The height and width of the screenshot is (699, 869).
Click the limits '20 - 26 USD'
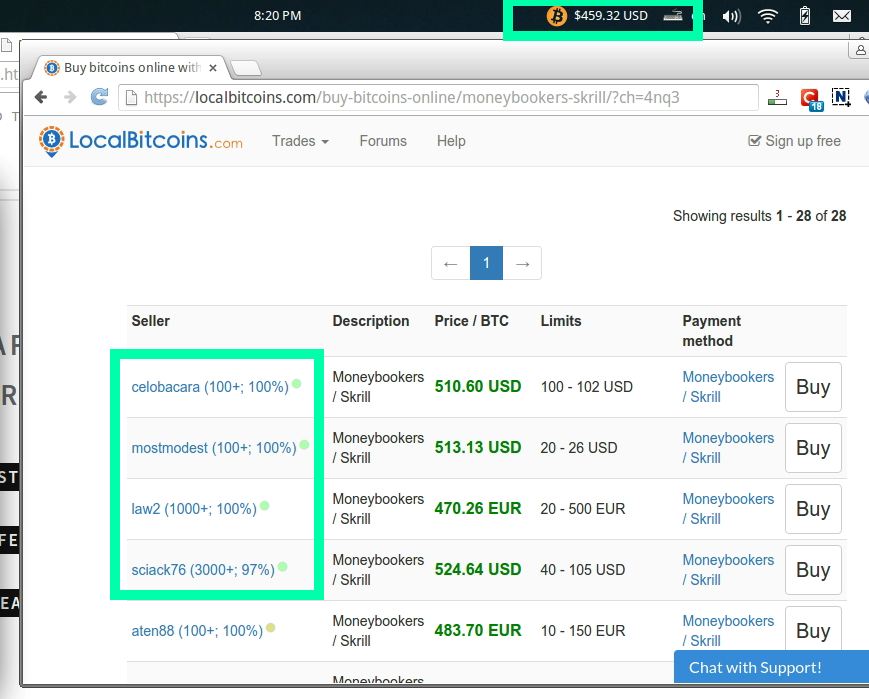click(579, 448)
